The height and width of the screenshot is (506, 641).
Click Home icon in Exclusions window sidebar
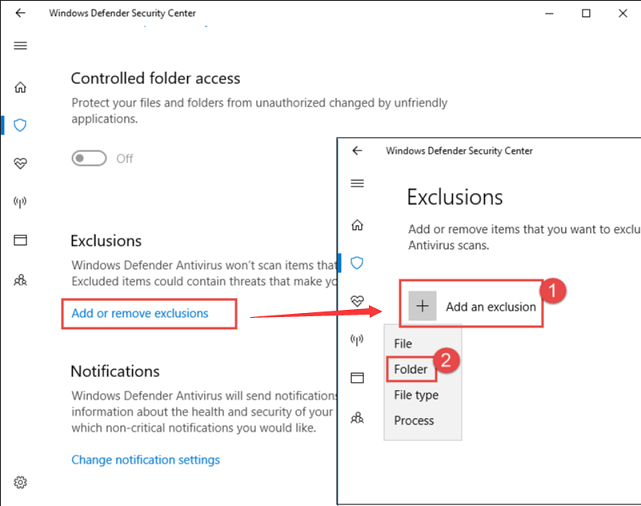click(x=357, y=225)
